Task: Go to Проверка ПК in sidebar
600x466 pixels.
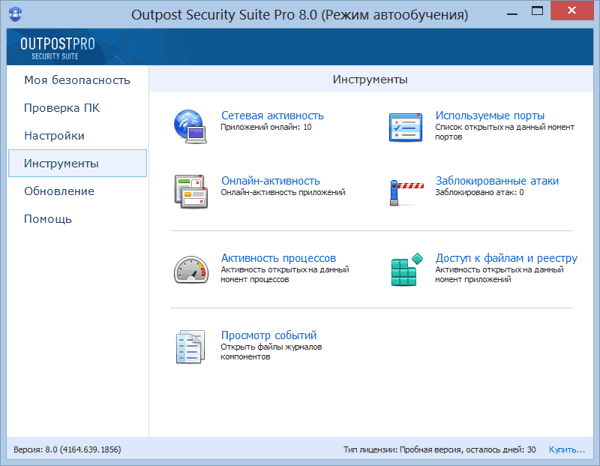Action: point(62,107)
